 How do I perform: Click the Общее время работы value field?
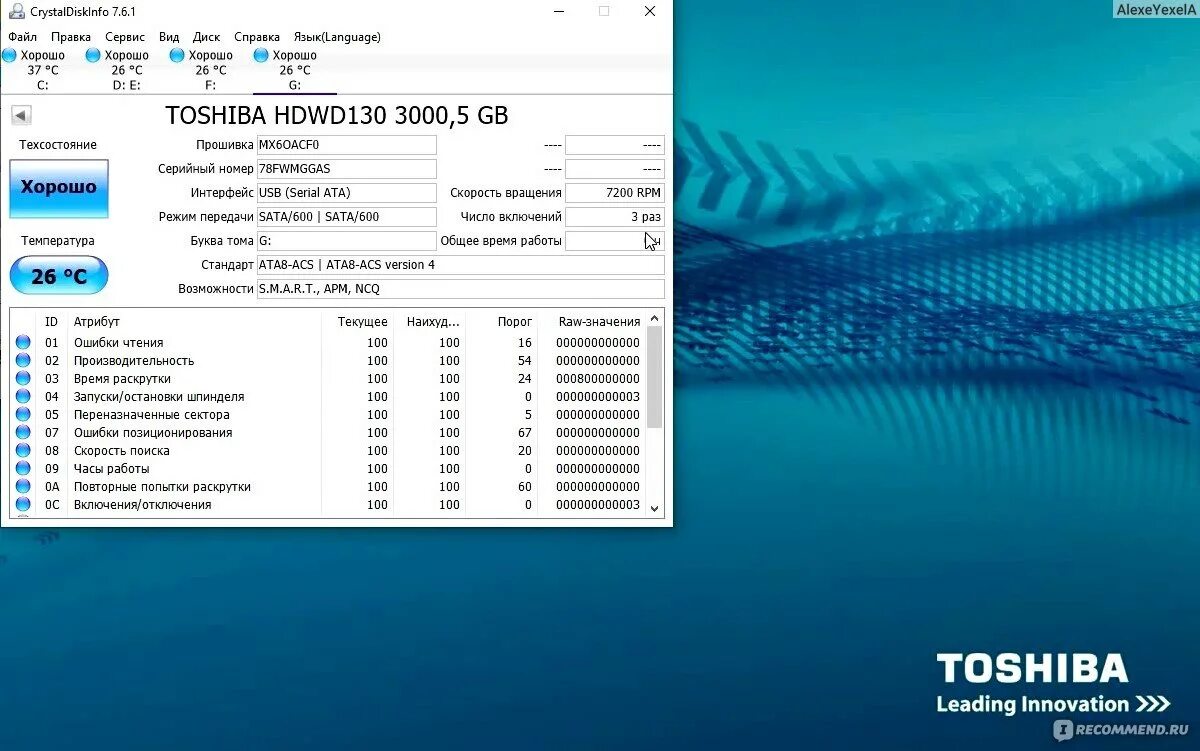[614, 241]
